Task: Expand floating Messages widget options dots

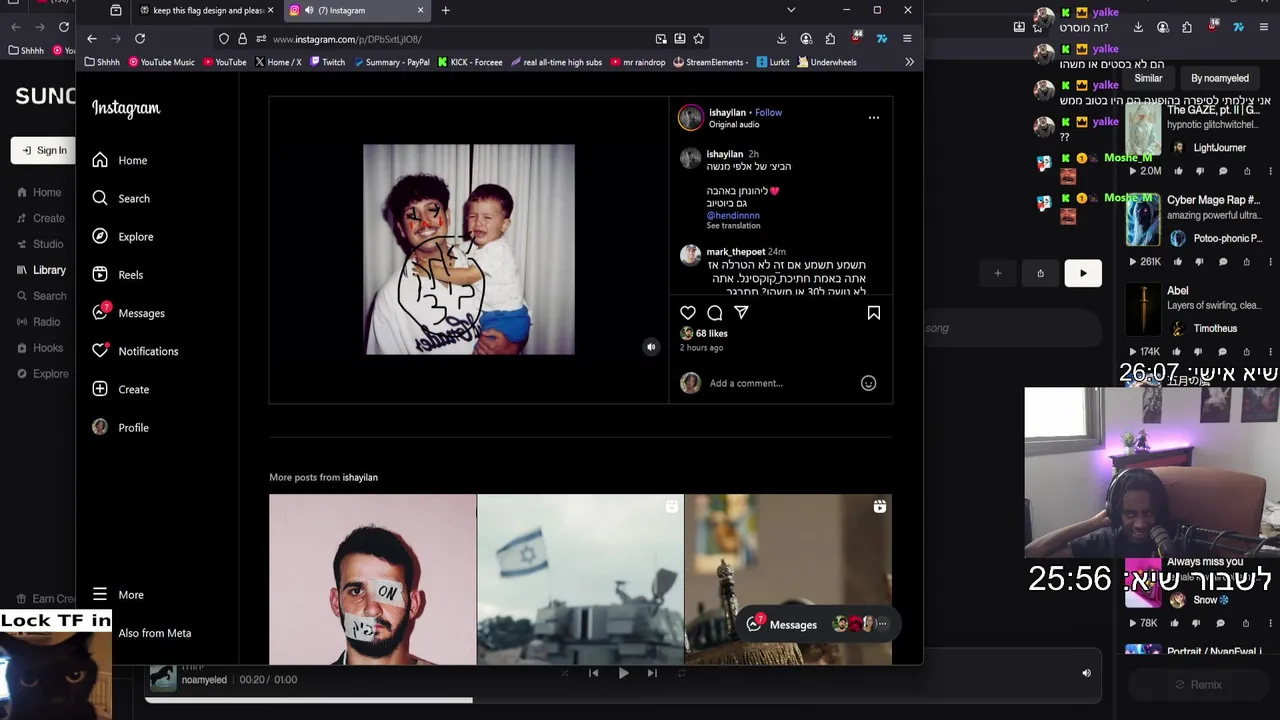Action: coord(882,624)
